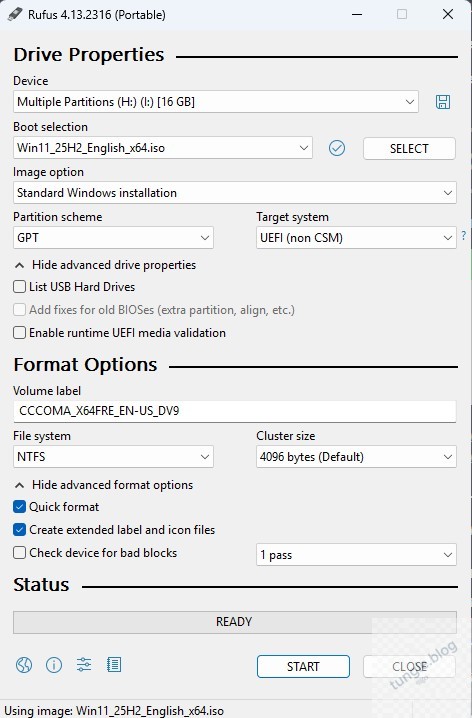Click status bar text Using image Win11_25H2
The image size is (472, 718).
tap(114, 711)
